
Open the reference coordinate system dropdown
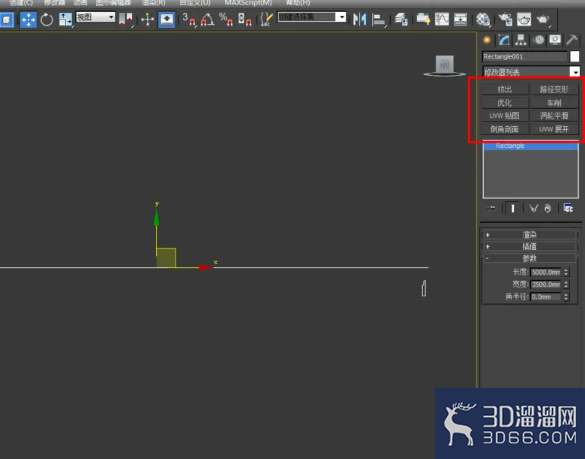point(95,17)
